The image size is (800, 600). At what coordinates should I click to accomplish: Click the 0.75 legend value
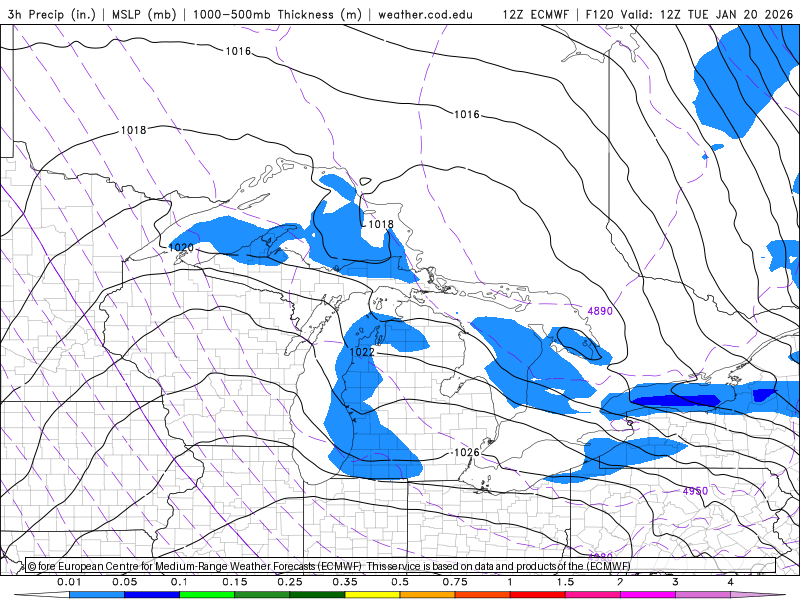(455, 582)
